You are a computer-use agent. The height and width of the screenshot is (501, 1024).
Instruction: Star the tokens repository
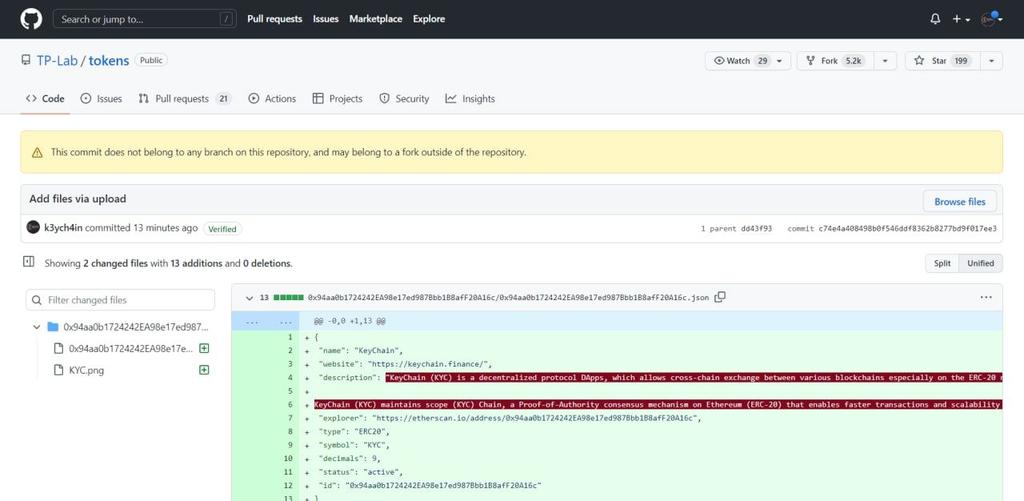pos(942,61)
